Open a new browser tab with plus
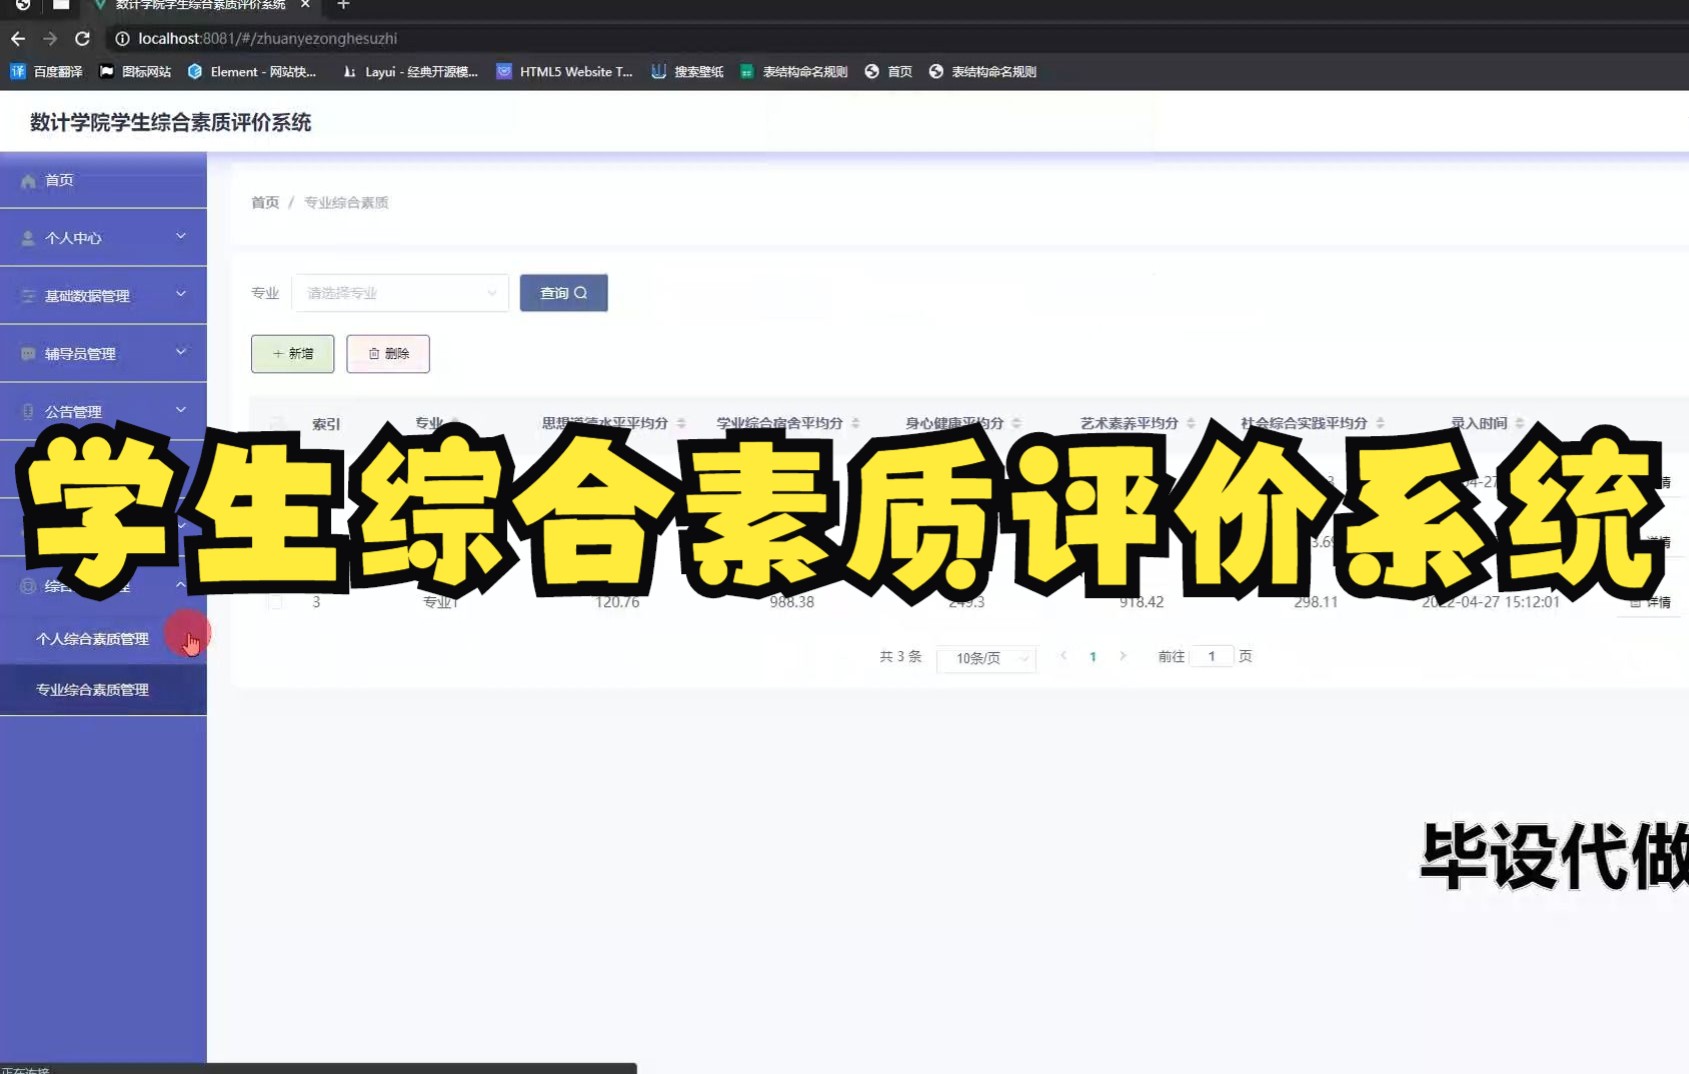1689x1074 pixels. point(343,5)
